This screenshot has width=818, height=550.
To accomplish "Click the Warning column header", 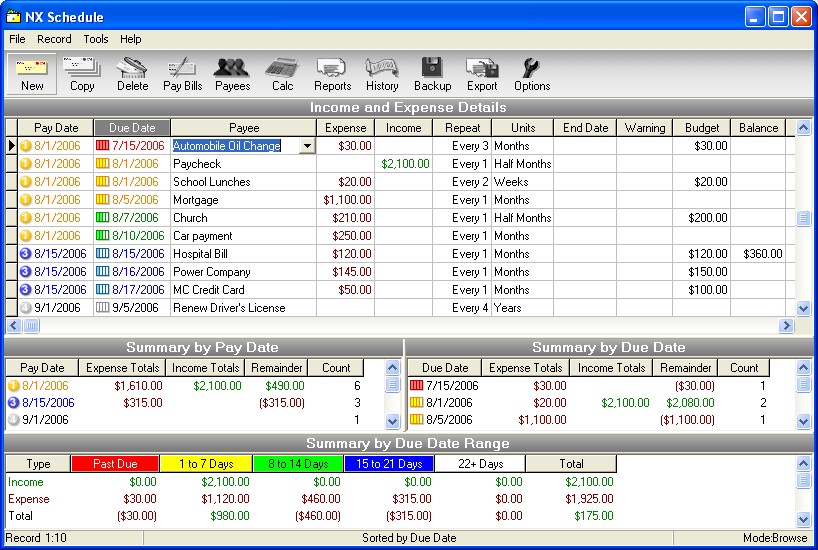I will point(645,128).
